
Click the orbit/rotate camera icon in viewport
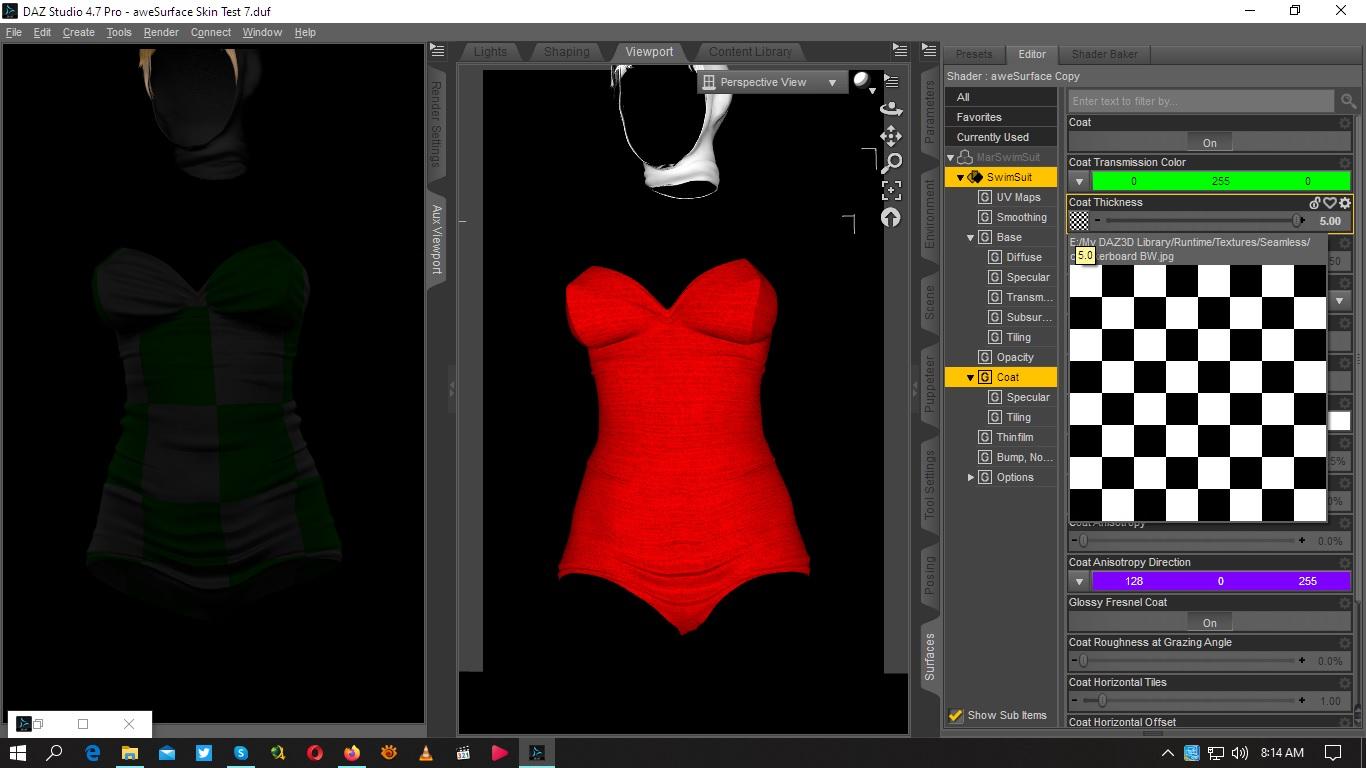pos(891,108)
